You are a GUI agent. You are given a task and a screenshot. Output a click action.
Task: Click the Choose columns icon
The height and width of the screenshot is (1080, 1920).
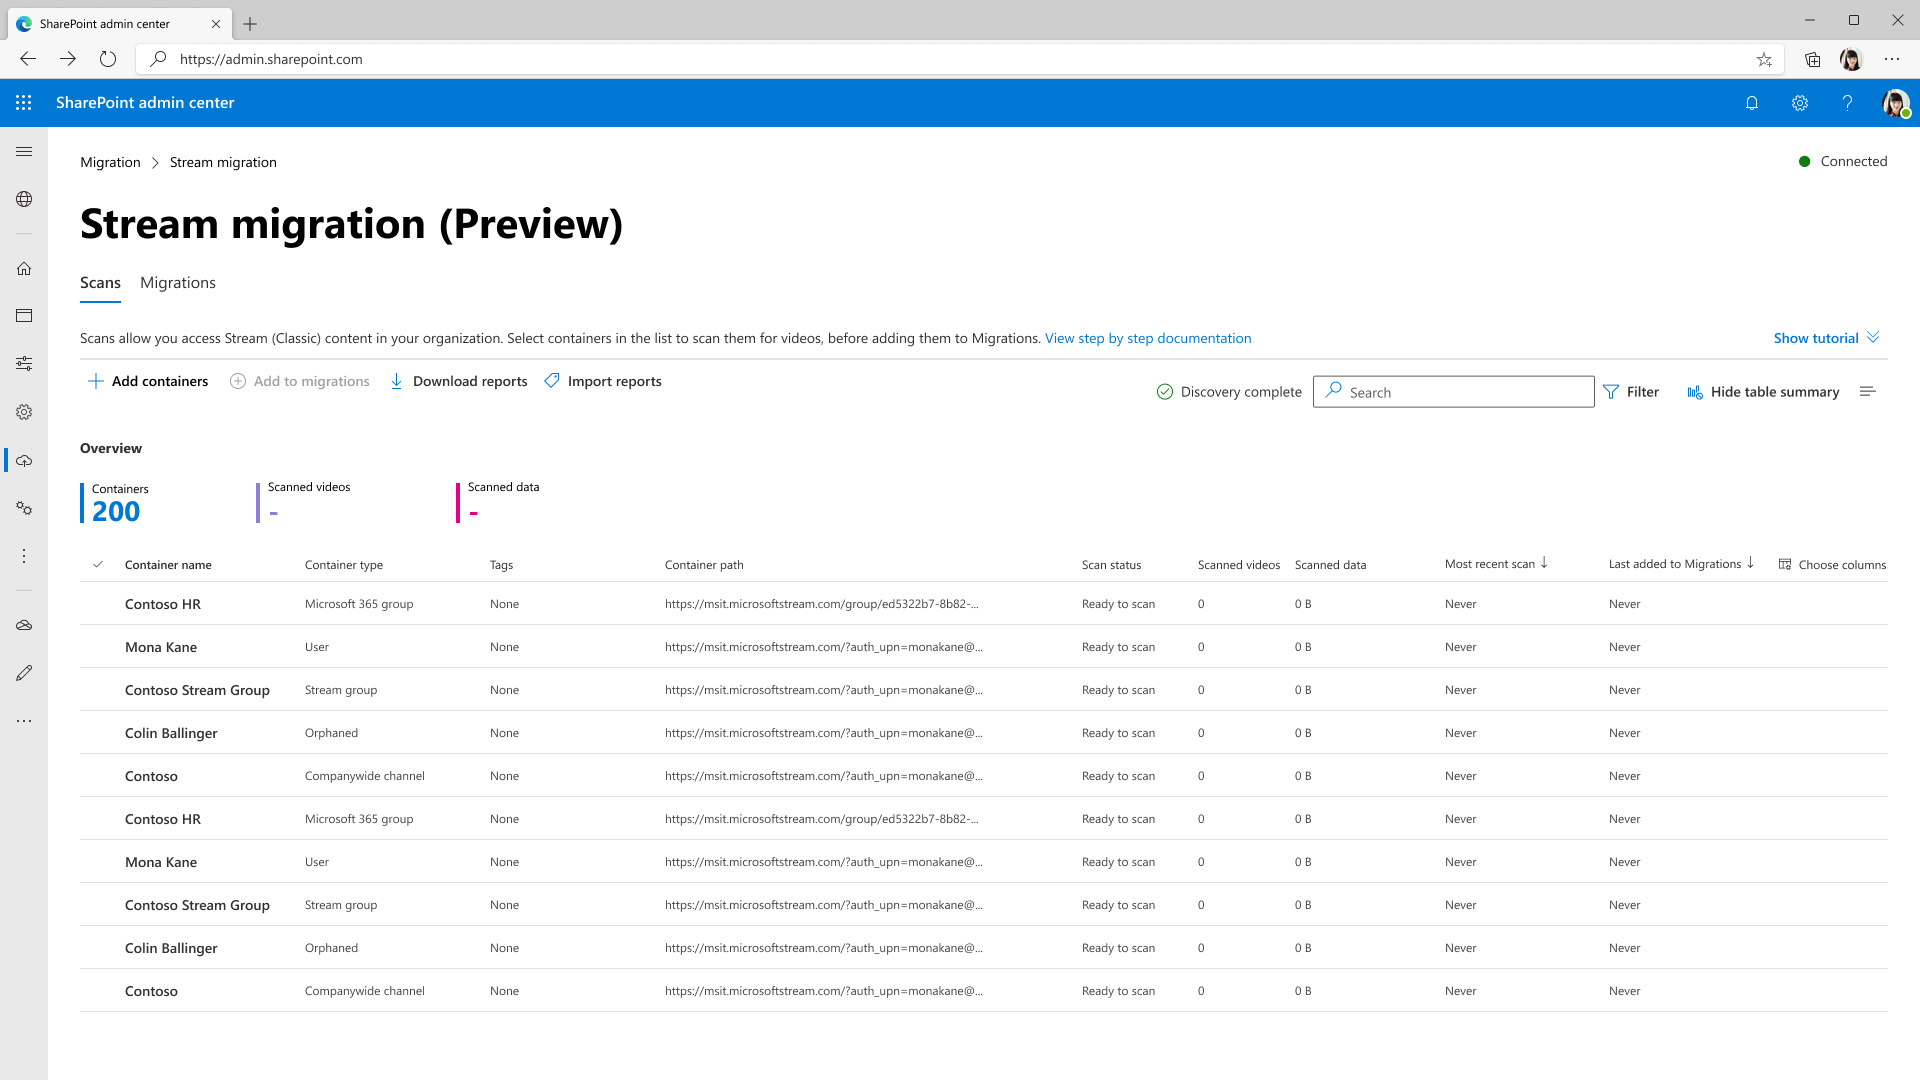(x=1787, y=564)
